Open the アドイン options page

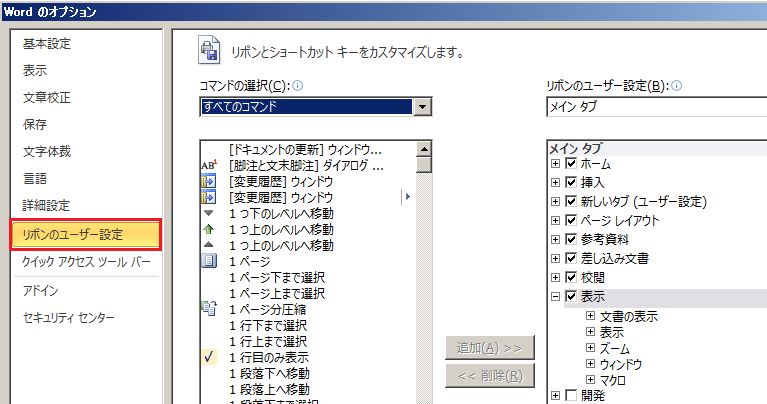41,291
